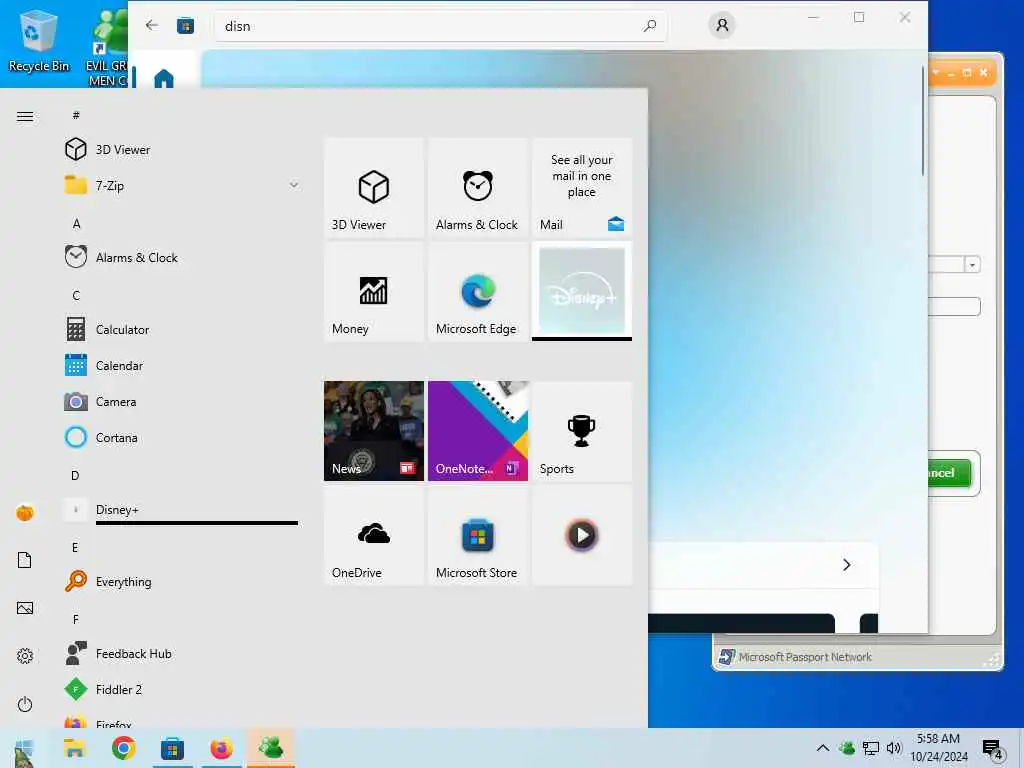The height and width of the screenshot is (768, 1024).
Task: Open Pictures from Start sidebar
Action: point(25,608)
